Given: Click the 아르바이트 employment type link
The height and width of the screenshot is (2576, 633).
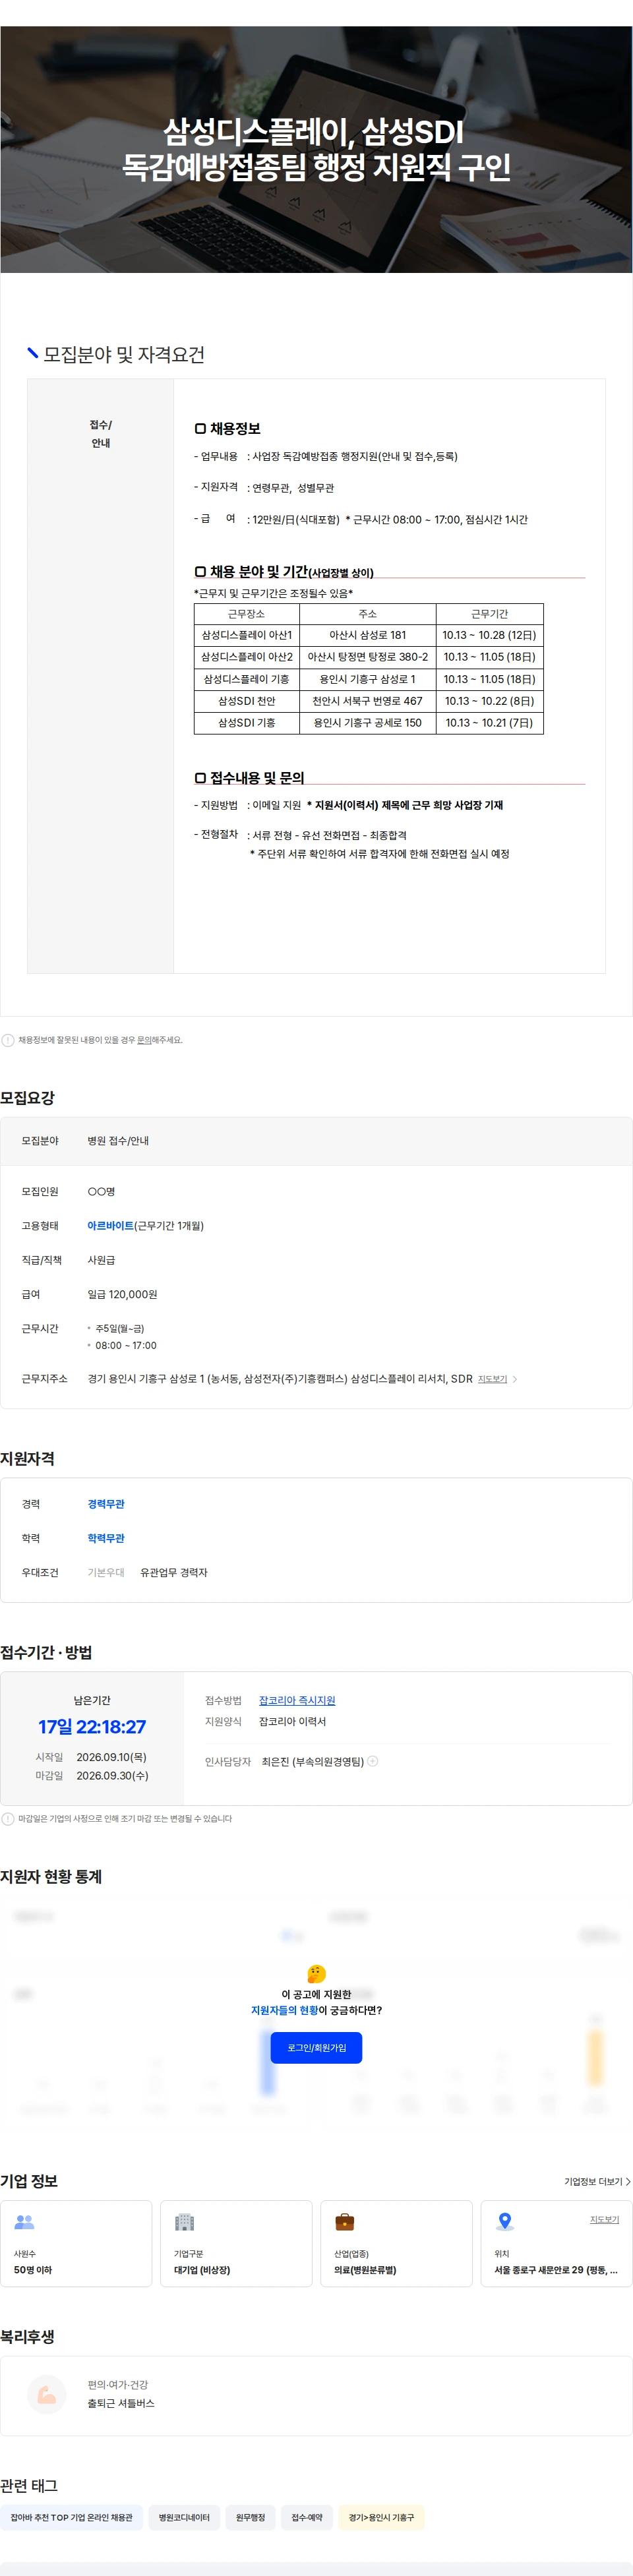Looking at the screenshot, I should coord(110,1225).
